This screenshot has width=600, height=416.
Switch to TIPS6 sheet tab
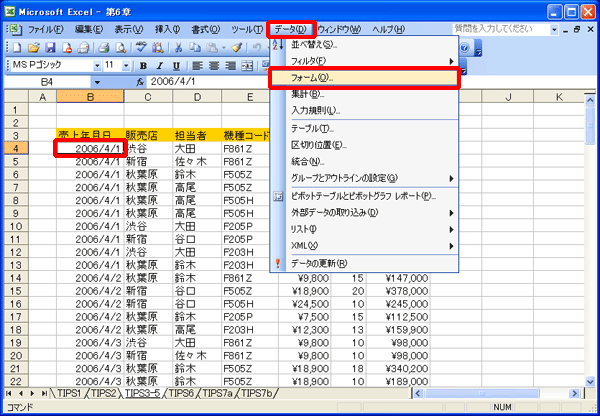point(181,393)
